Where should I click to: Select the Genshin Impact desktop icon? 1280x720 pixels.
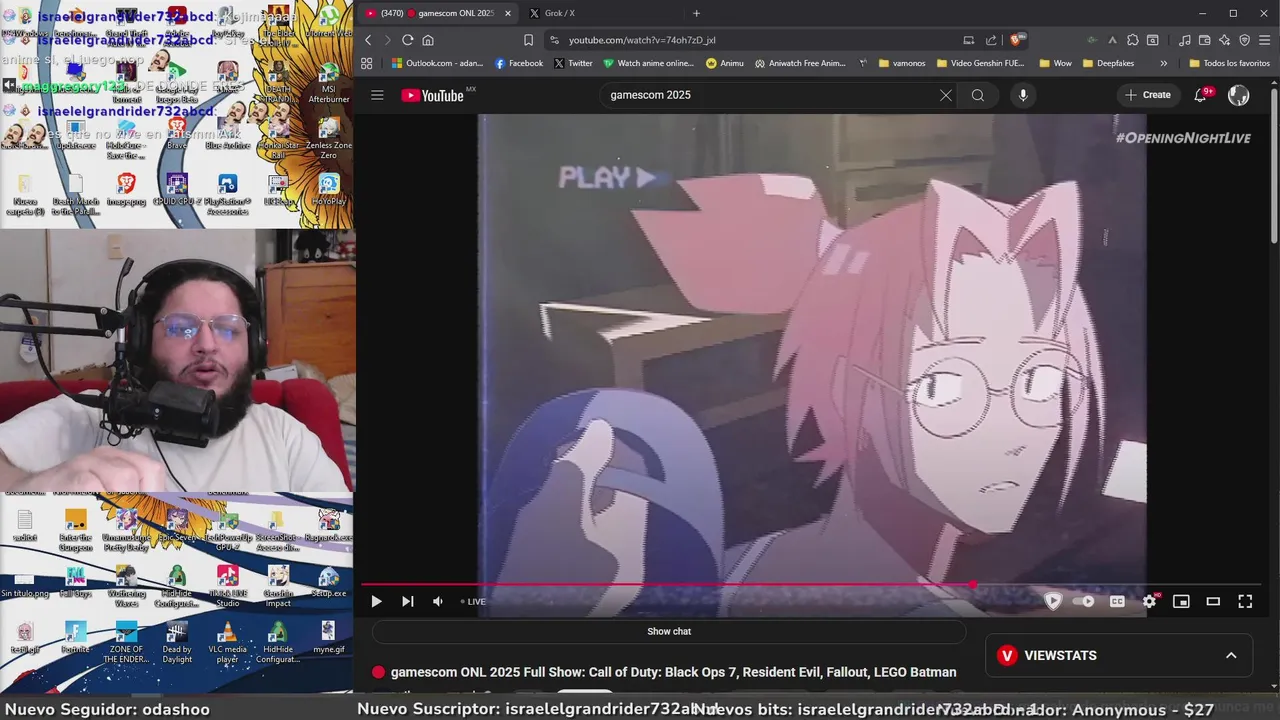pos(278,585)
